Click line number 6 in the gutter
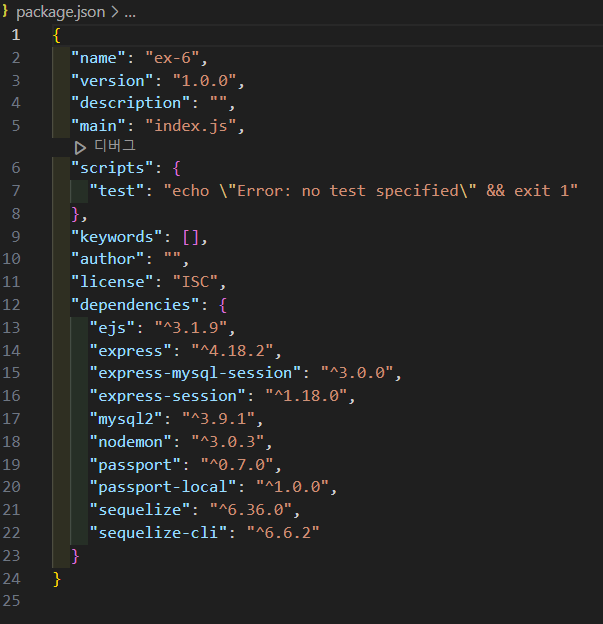Image resolution: width=603 pixels, height=624 pixels. pos(16,168)
